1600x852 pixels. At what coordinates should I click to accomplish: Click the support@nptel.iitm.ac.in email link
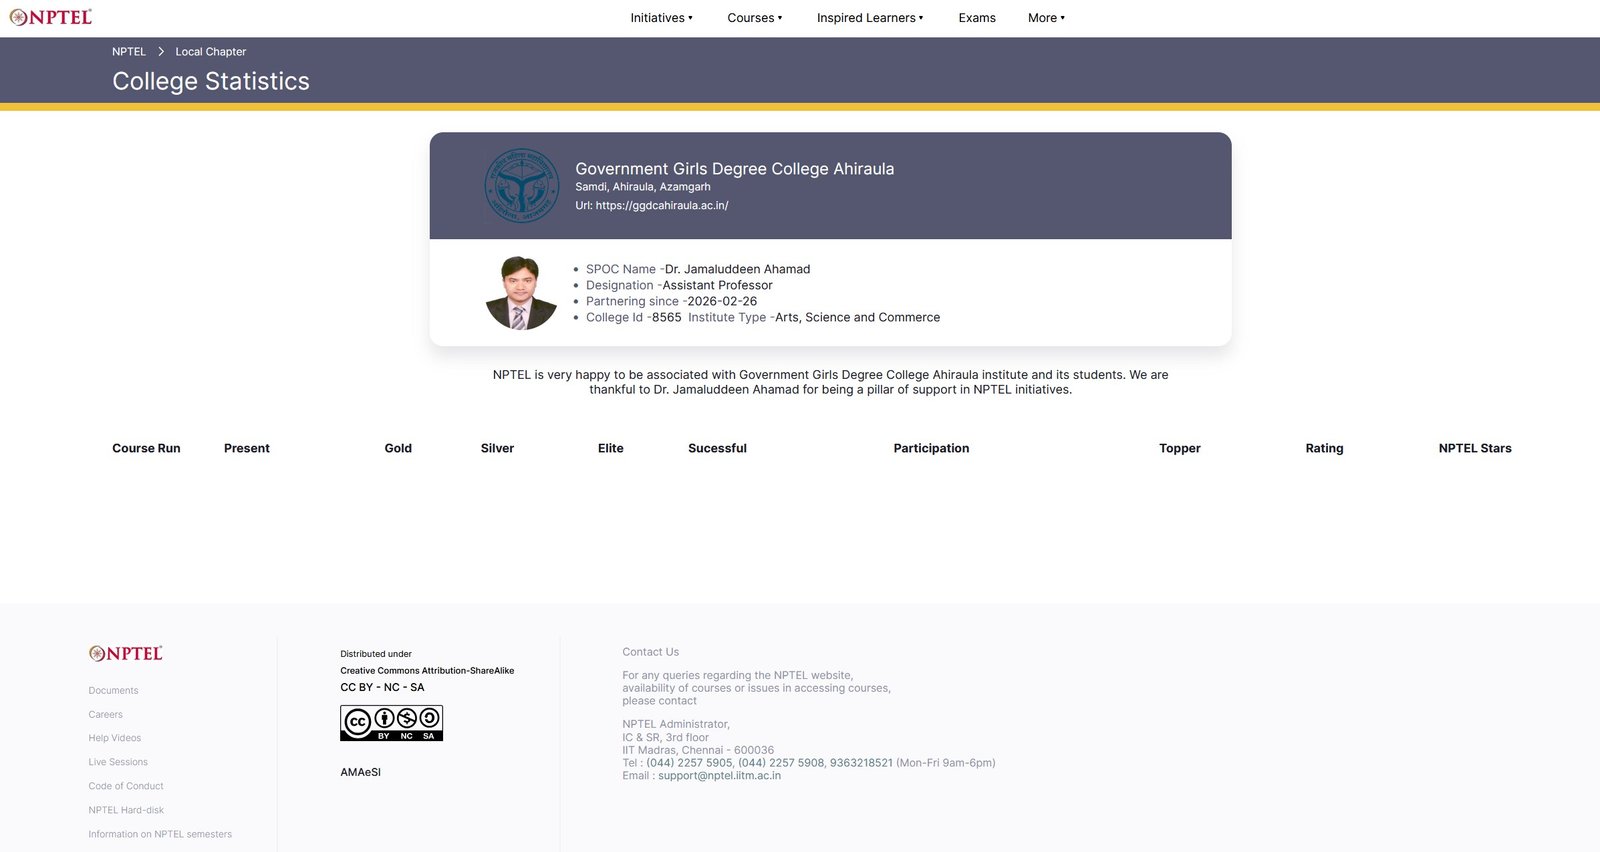pyautogui.click(x=719, y=776)
